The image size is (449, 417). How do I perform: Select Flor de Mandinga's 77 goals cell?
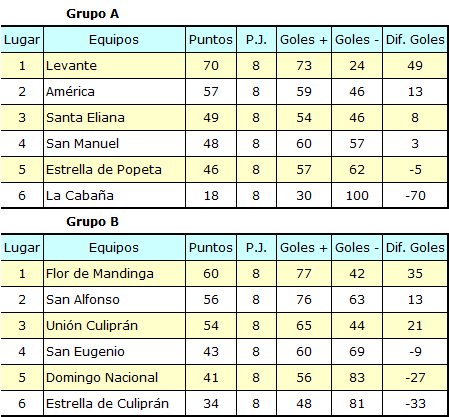tap(304, 274)
